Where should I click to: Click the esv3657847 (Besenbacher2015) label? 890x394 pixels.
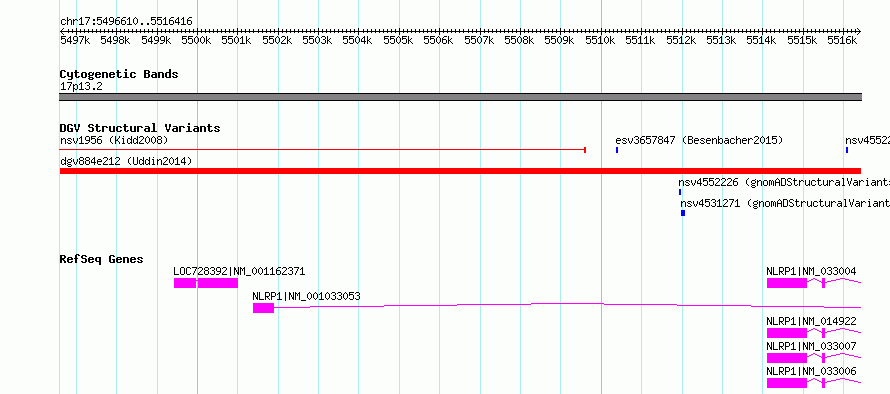click(x=699, y=140)
